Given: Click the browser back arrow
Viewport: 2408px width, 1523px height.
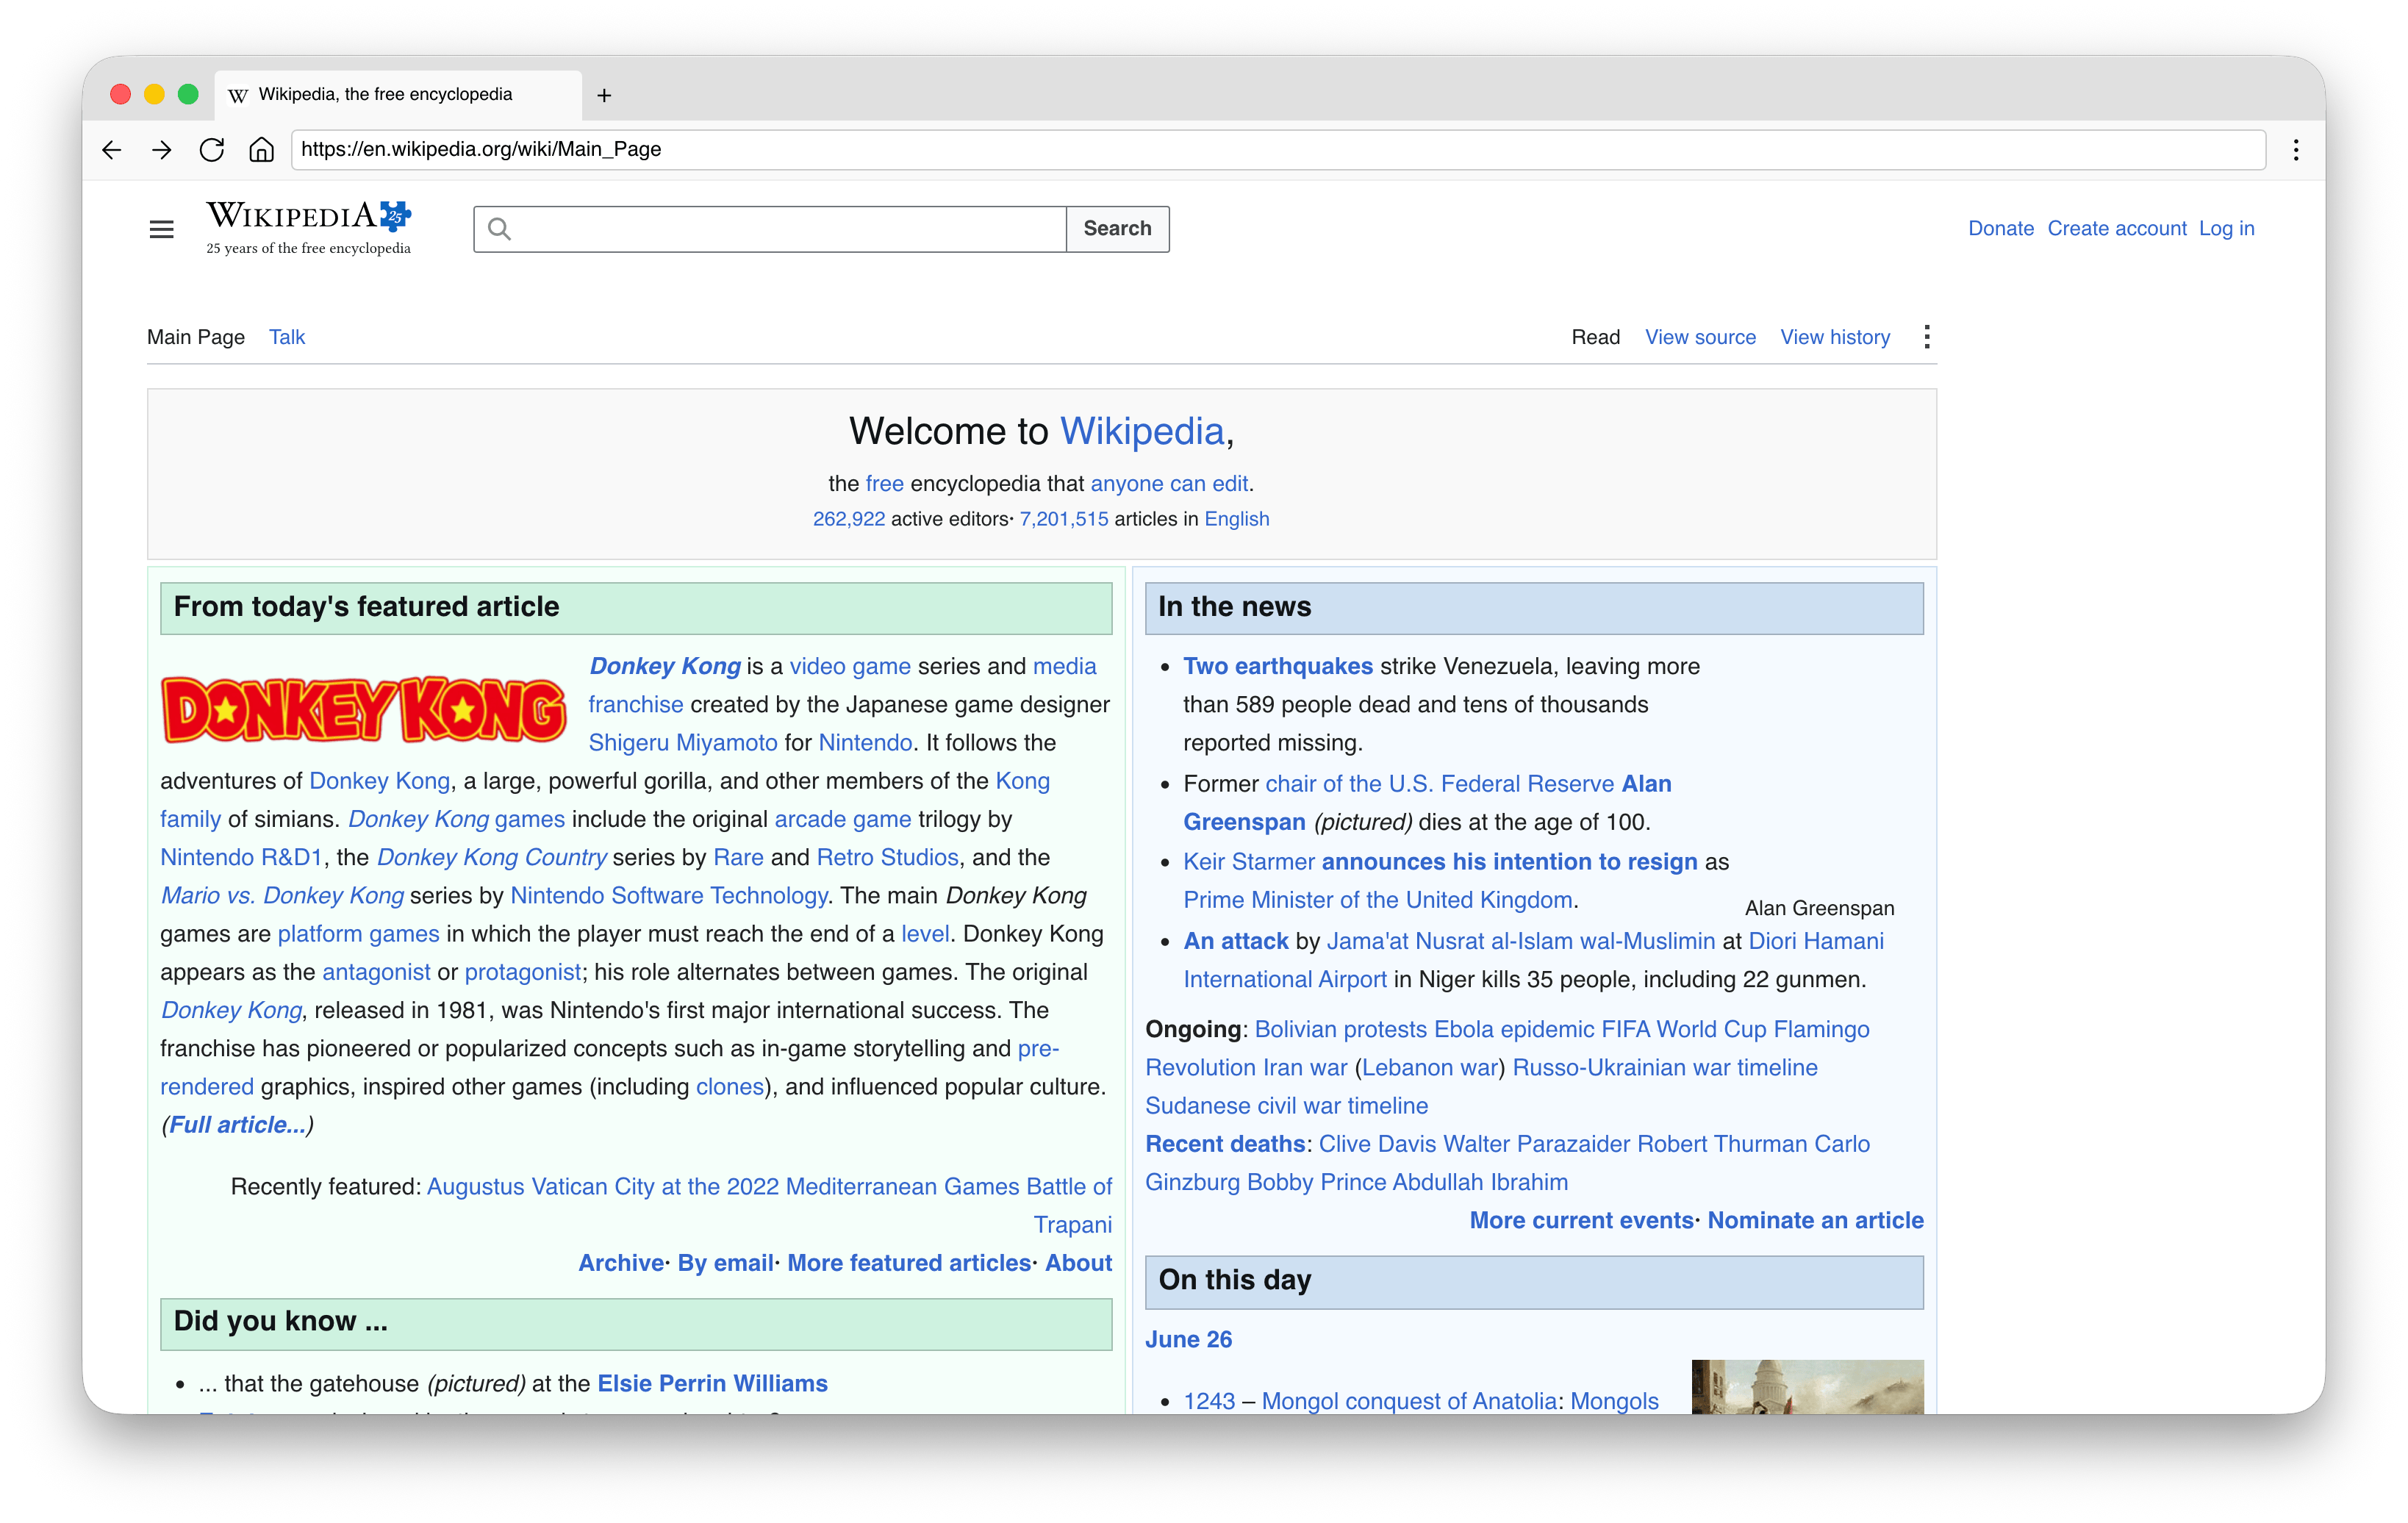Looking at the screenshot, I should 112,150.
